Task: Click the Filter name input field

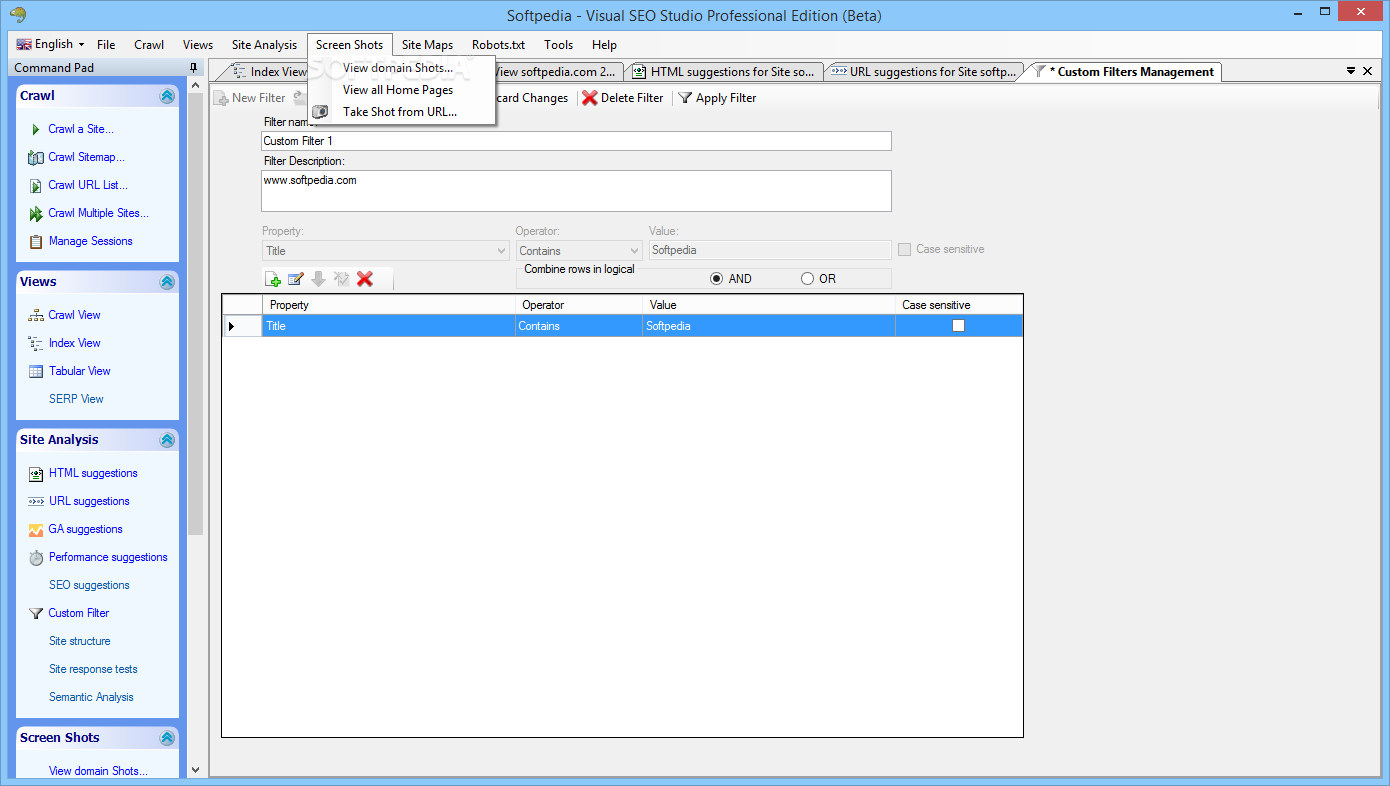Action: (x=576, y=141)
